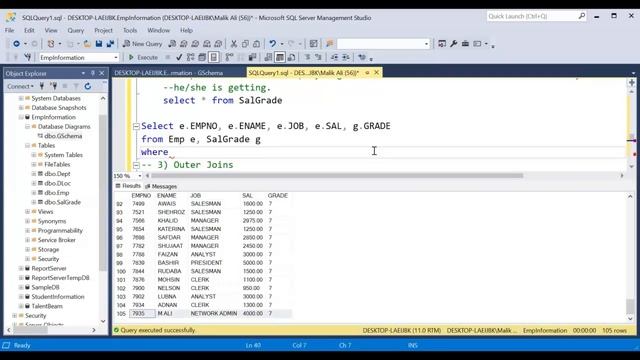Click the Open File folder icon
This screenshot has width=640, height=360.
tap(87, 44)
